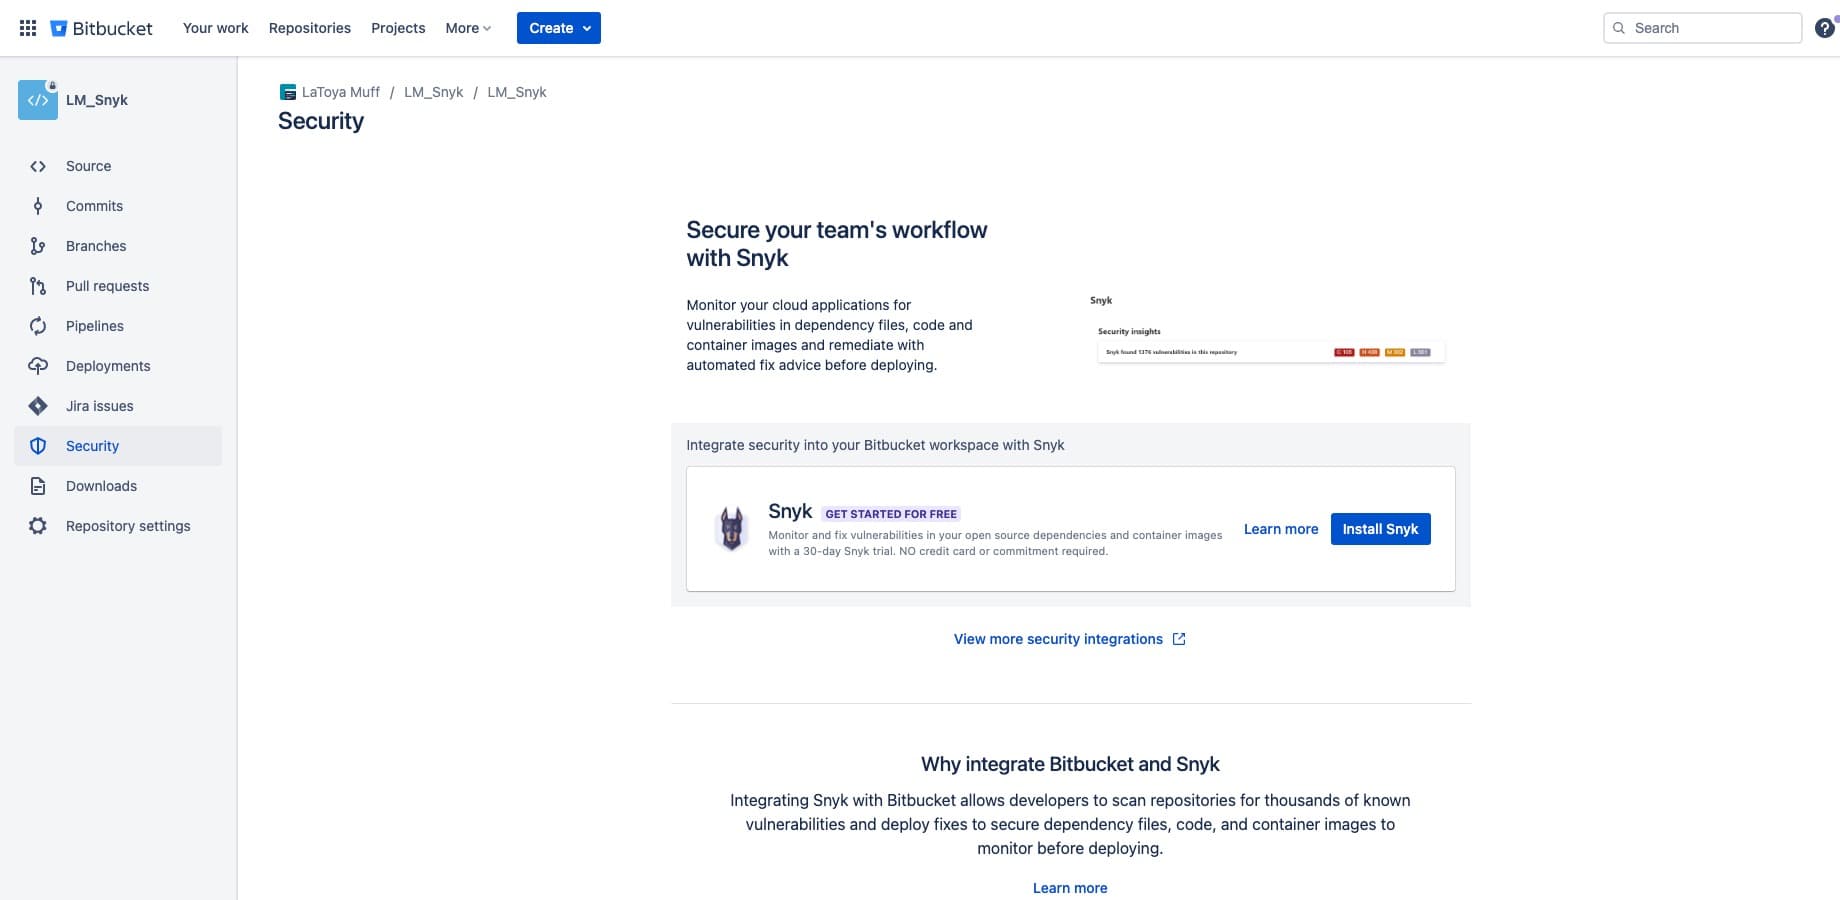
Task: Click inside the Search field
Action: [x=1702, y=28]
